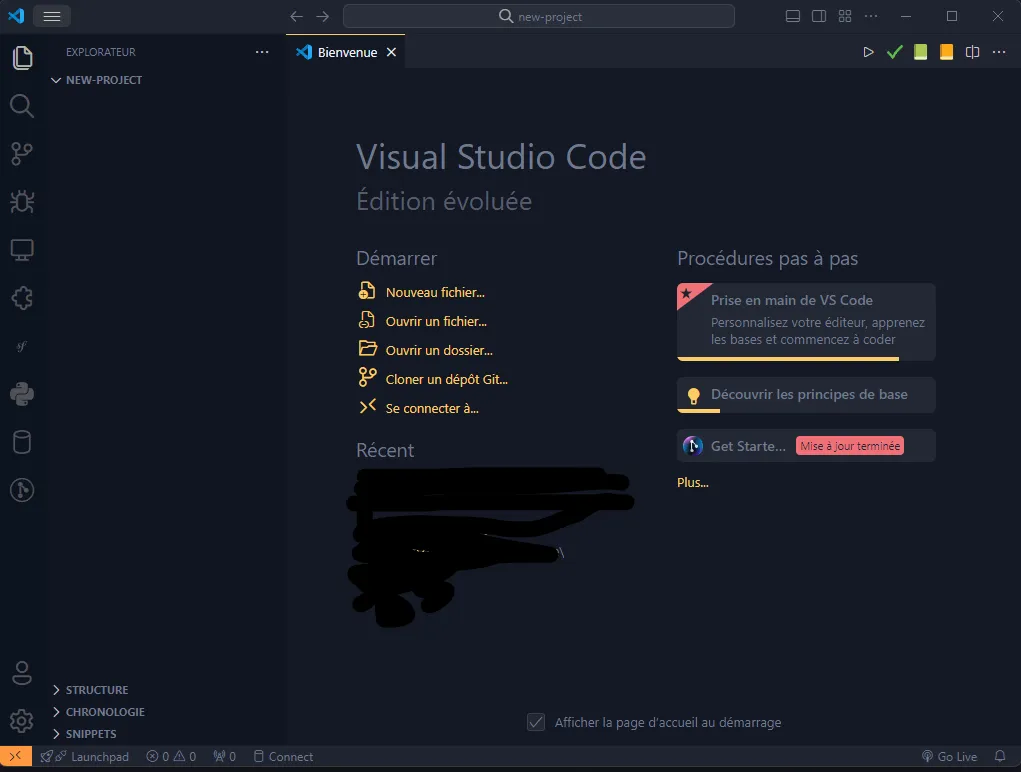1021x772 pixels.
Task: Click the Extensions icon in activity bar
Action: pos(22,298)
